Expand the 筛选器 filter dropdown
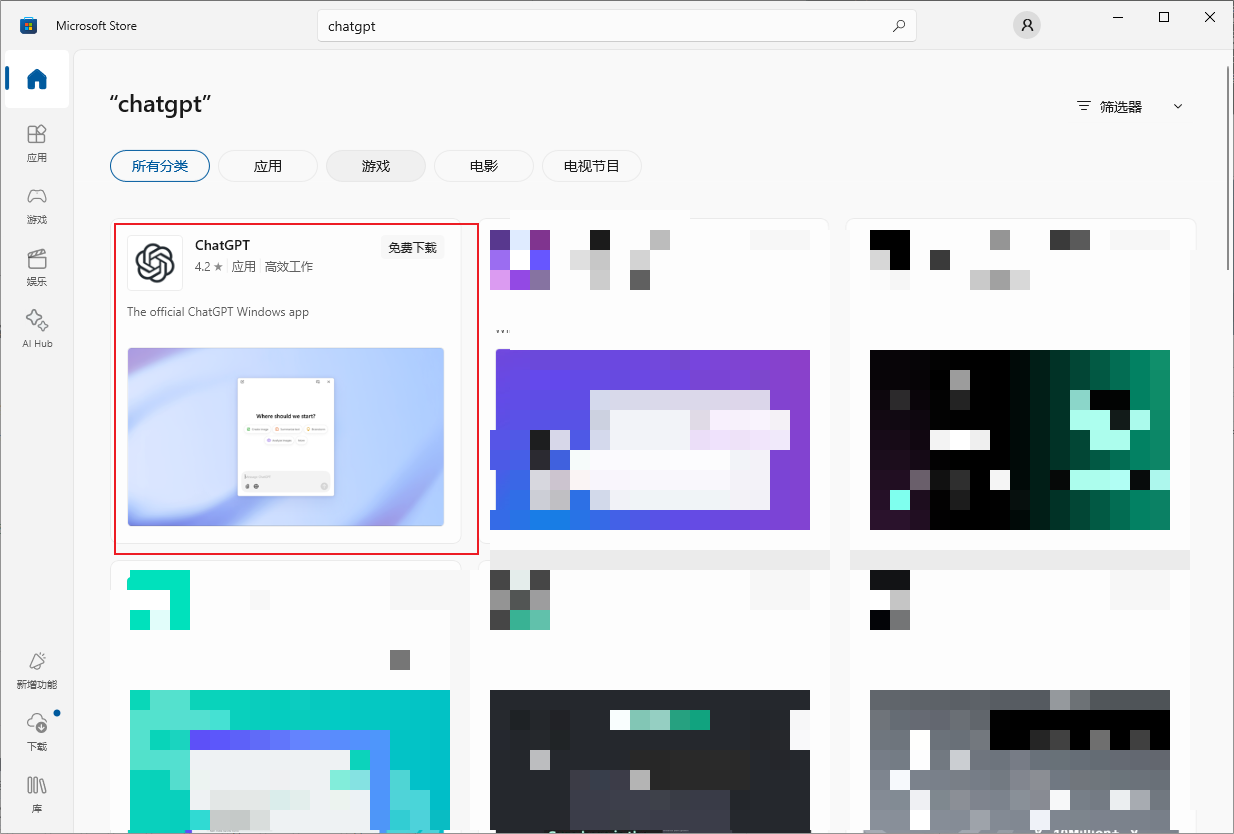The height and width of the screenshot is (834, 1234). [1120, 107]
